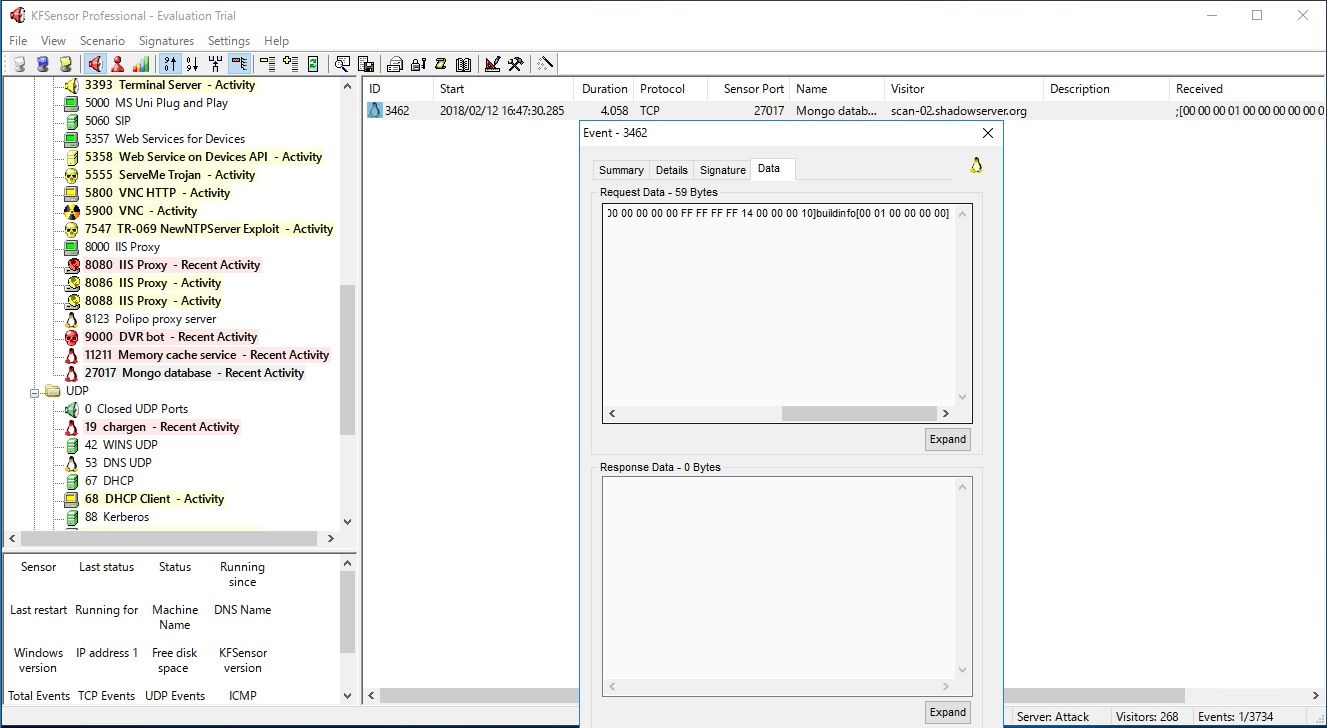The height and width of the screenshot is (728, 1327).
Task: Click the blue monitor toolbar icon
Action: (x=42, y=64)
